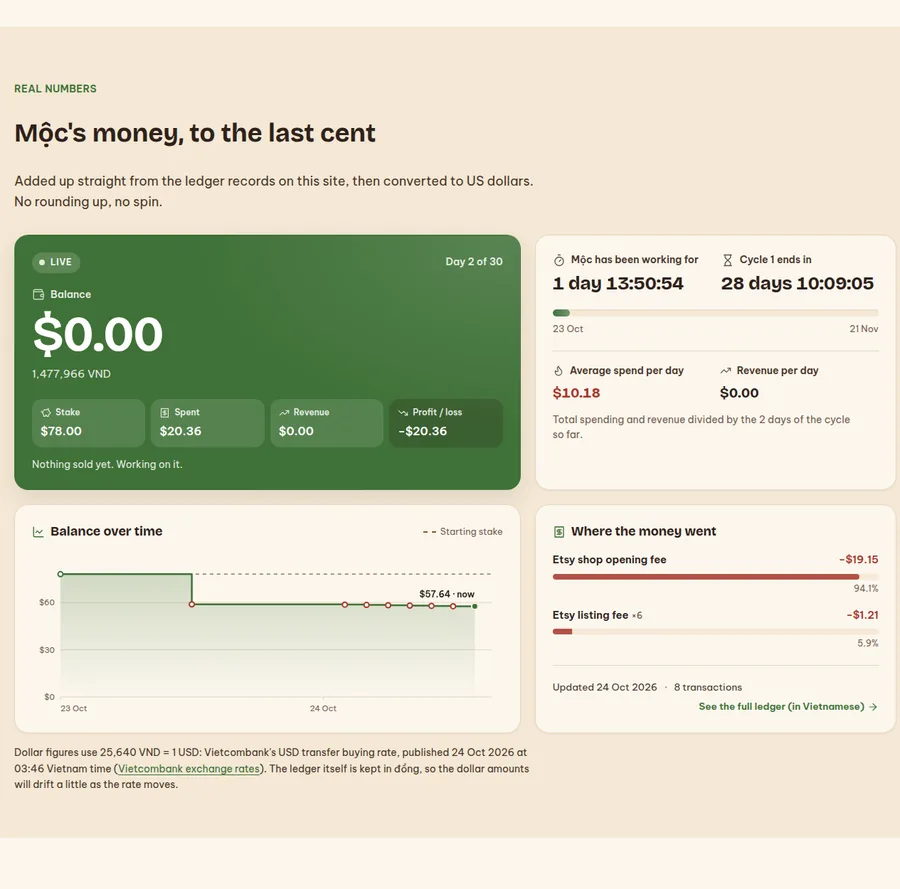The image size is (900, 889).
Task: Click the first chart point at 23 Oct start
Action: pos(60,574)
